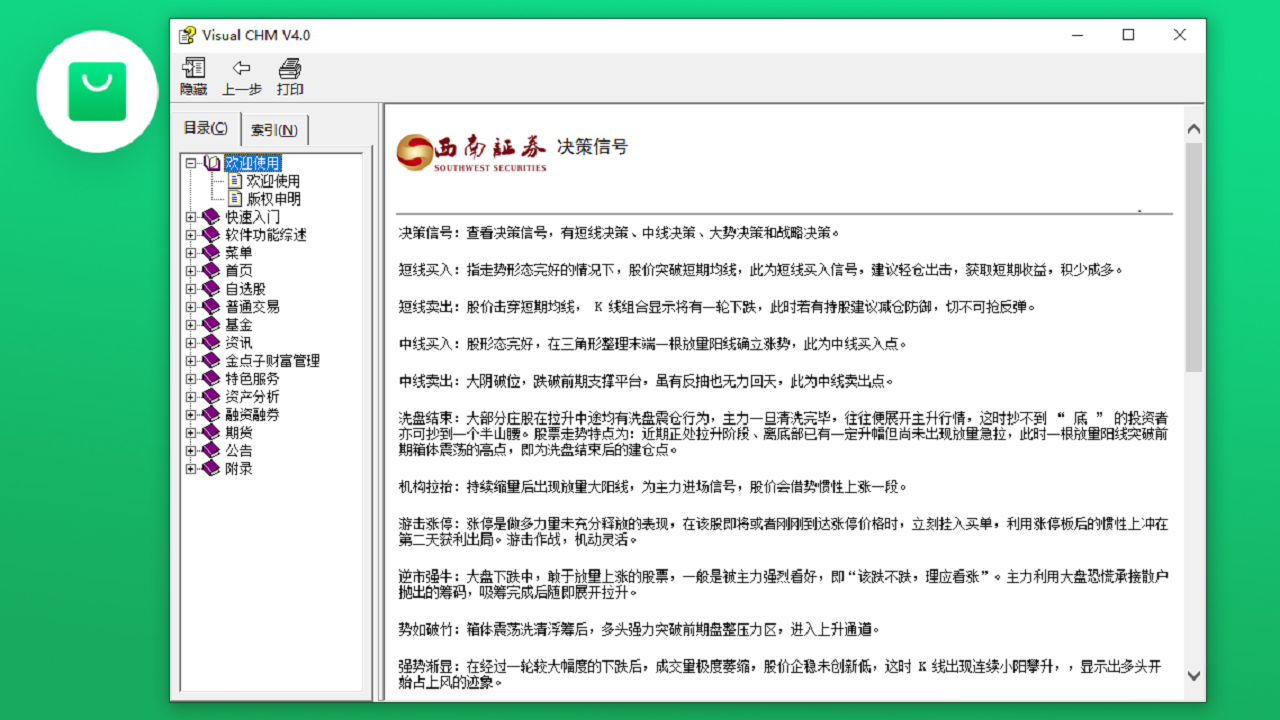Click the book icon beside 公告
This screenshot has height=720, width=1280.
210,451
